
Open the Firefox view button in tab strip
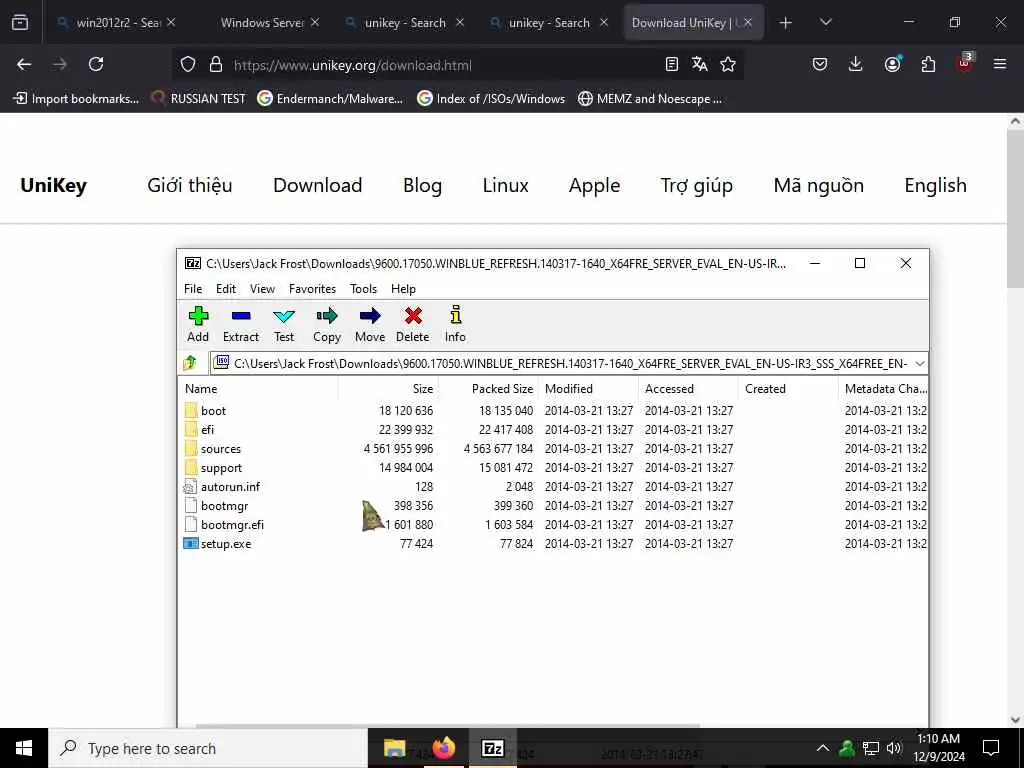(x=20, y=22)
